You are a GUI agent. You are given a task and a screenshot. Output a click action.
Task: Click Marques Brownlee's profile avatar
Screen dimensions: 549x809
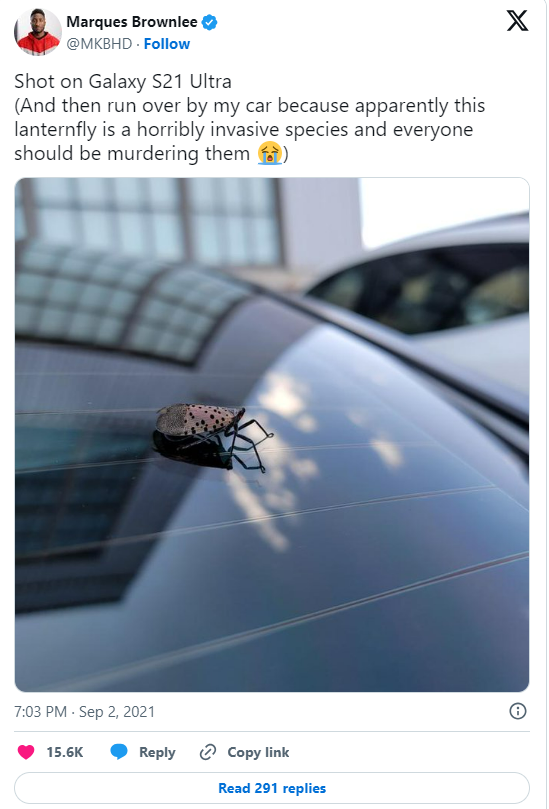pyautogui.click(x=38, y=32)
